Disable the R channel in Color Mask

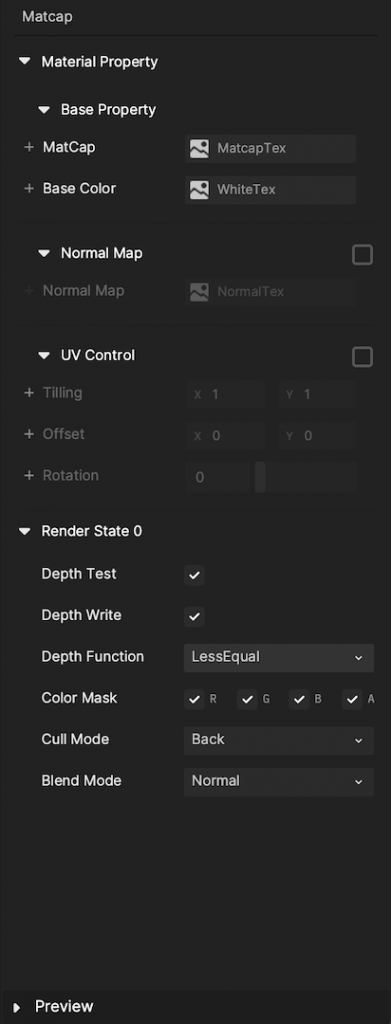click(195, 699)
